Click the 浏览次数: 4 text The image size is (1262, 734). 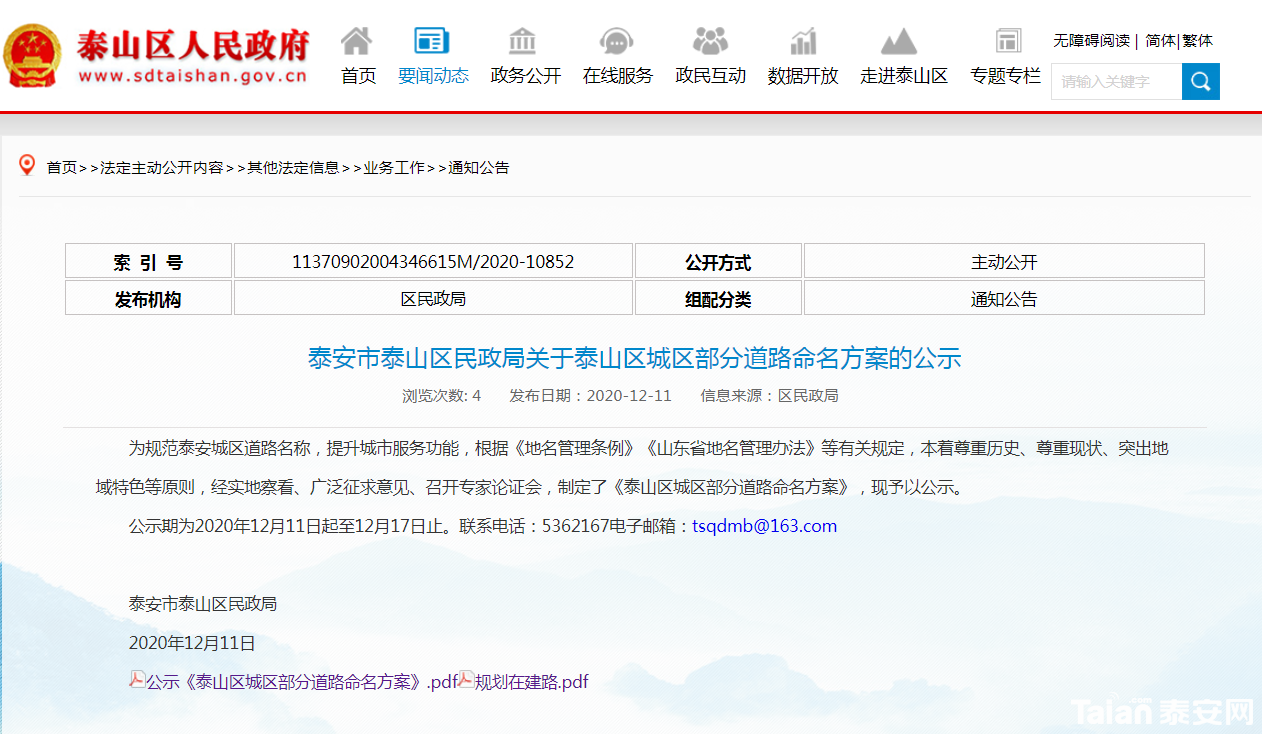click(442, 395)
